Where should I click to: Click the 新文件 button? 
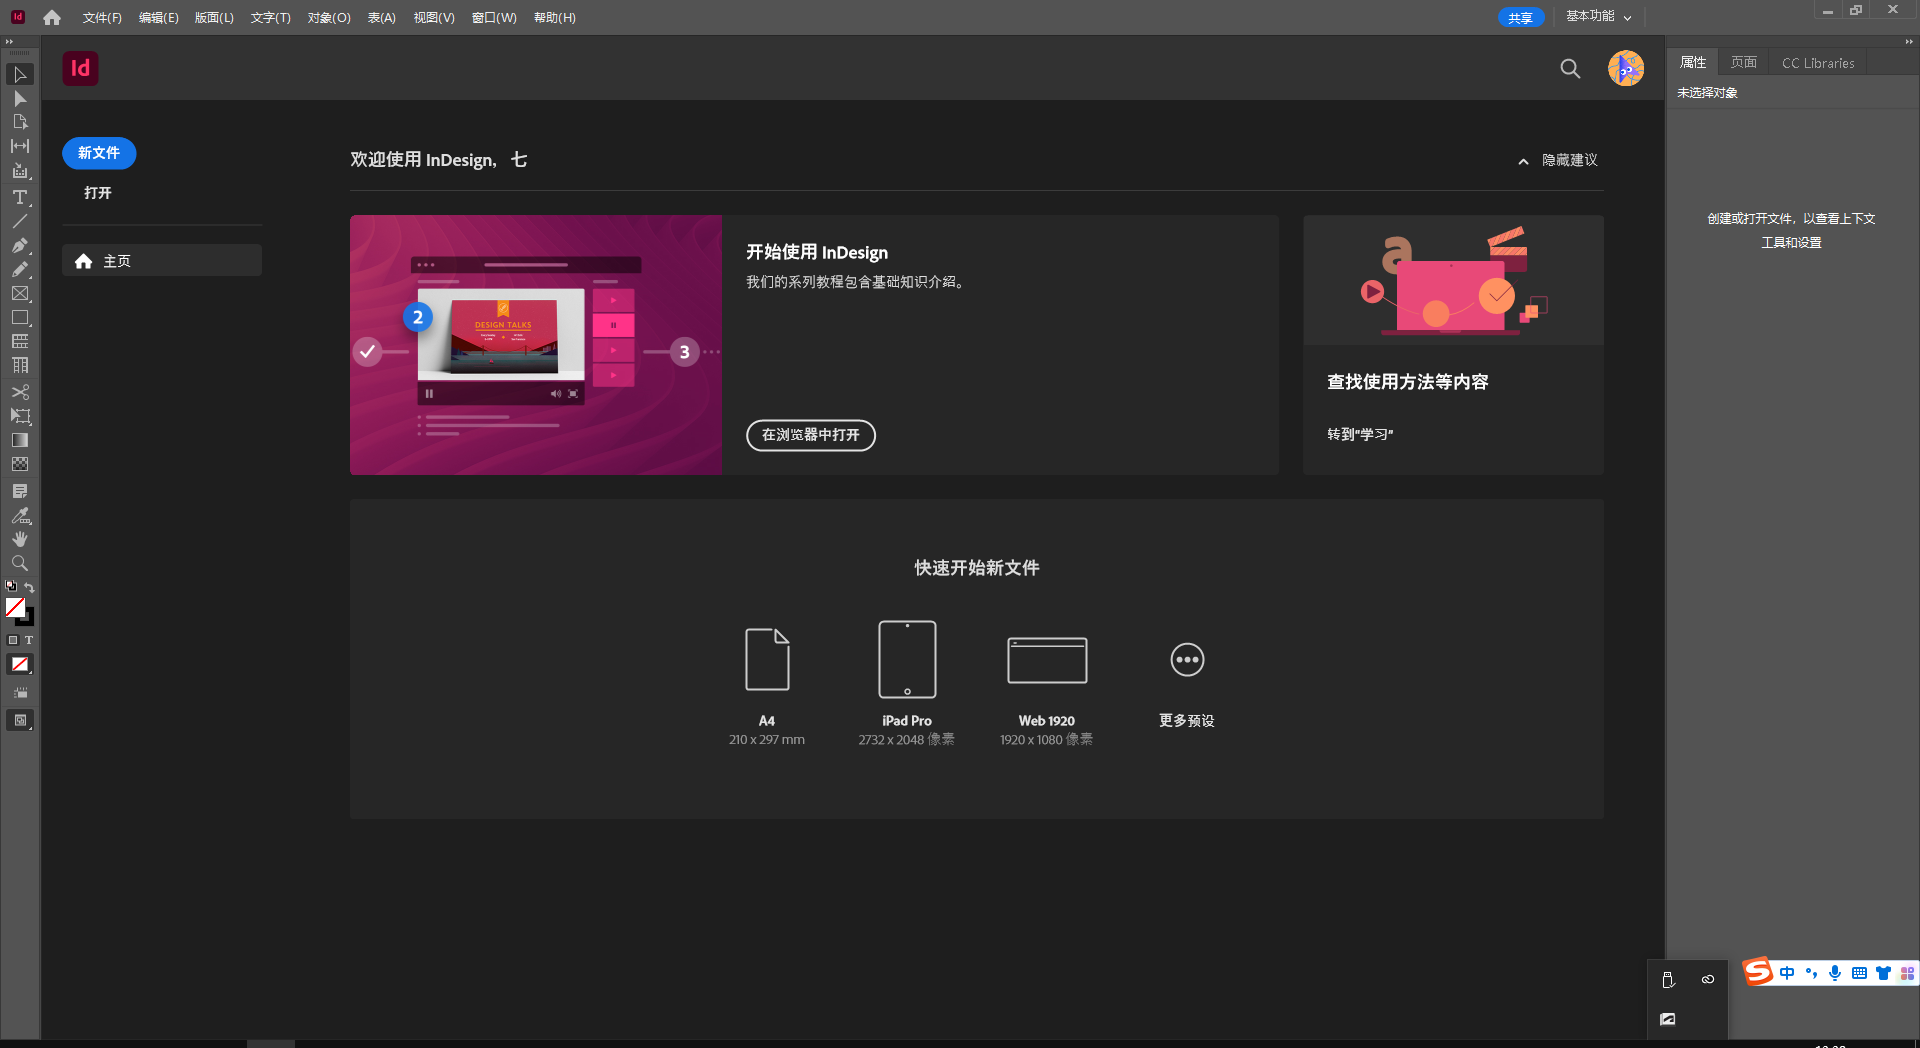point(99,153)
